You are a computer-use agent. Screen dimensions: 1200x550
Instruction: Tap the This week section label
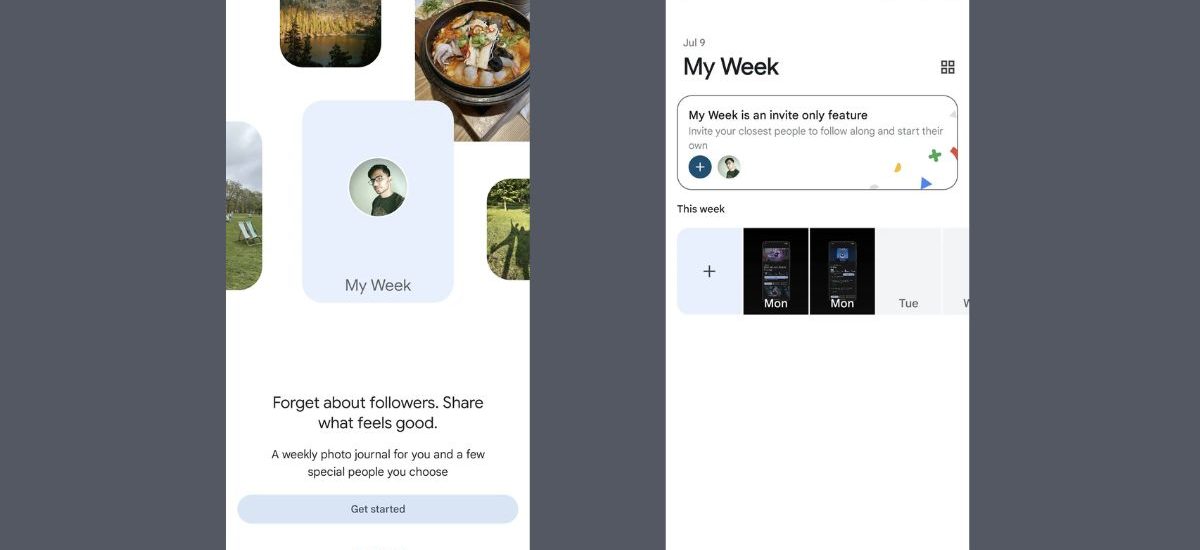click(x=701, y=209)
